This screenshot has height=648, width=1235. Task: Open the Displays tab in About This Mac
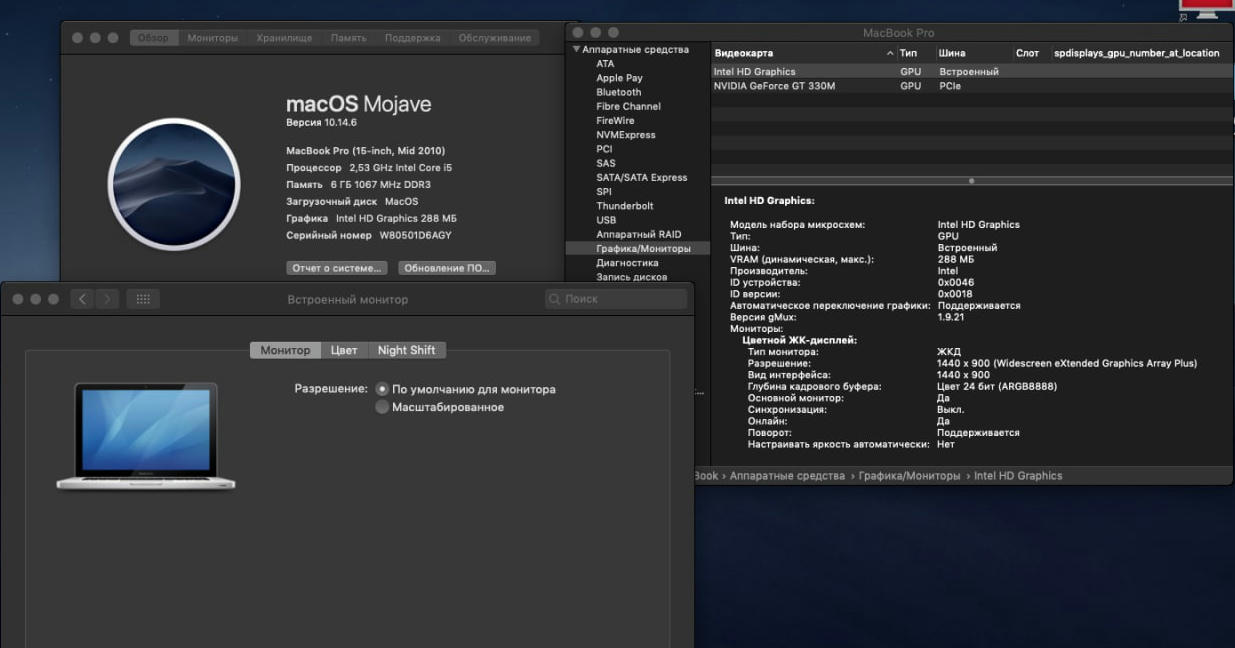212,38
